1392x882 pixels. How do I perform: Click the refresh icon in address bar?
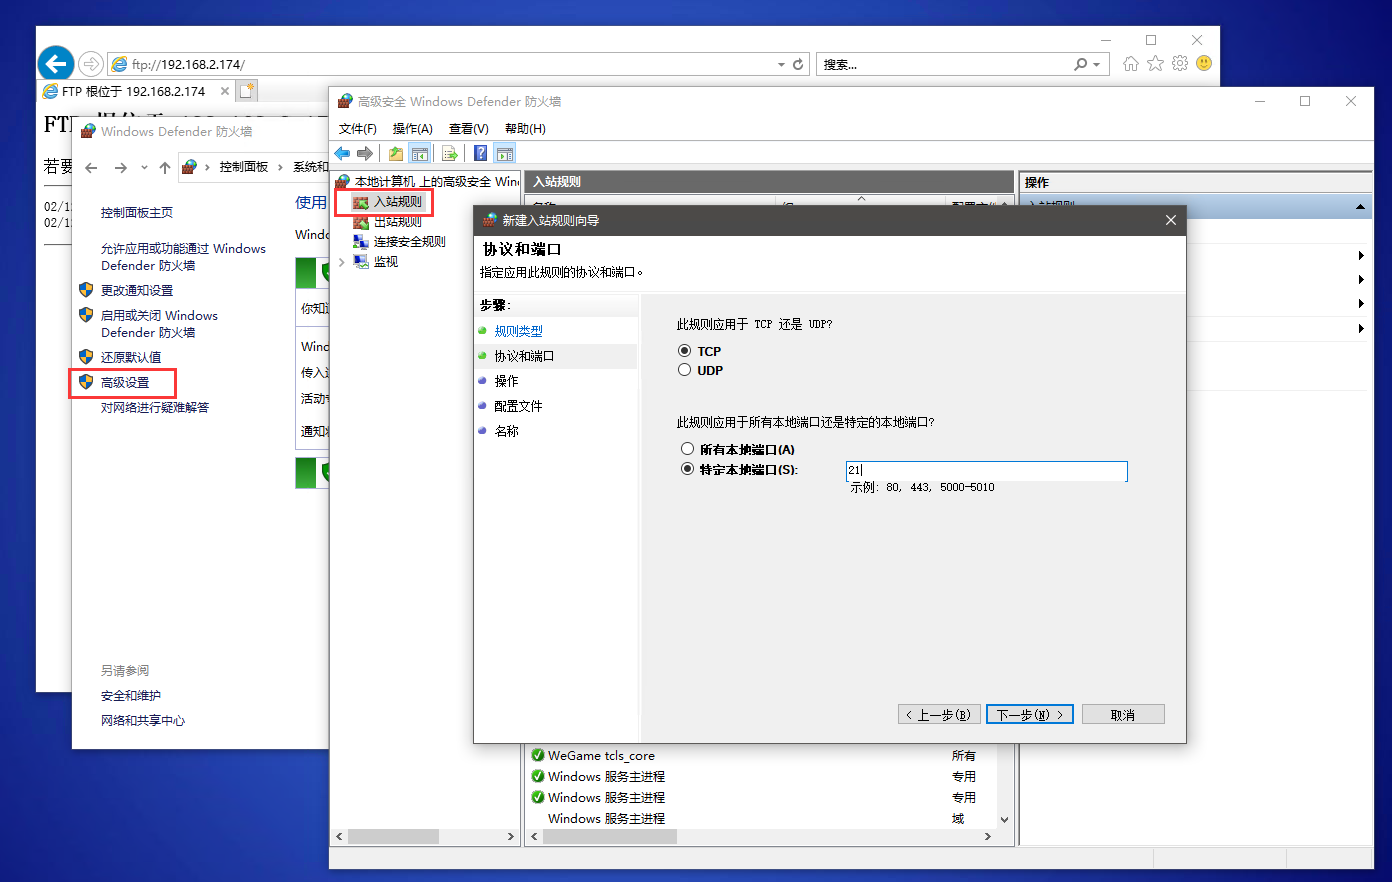pyautogui.click(x=798, y=64)
